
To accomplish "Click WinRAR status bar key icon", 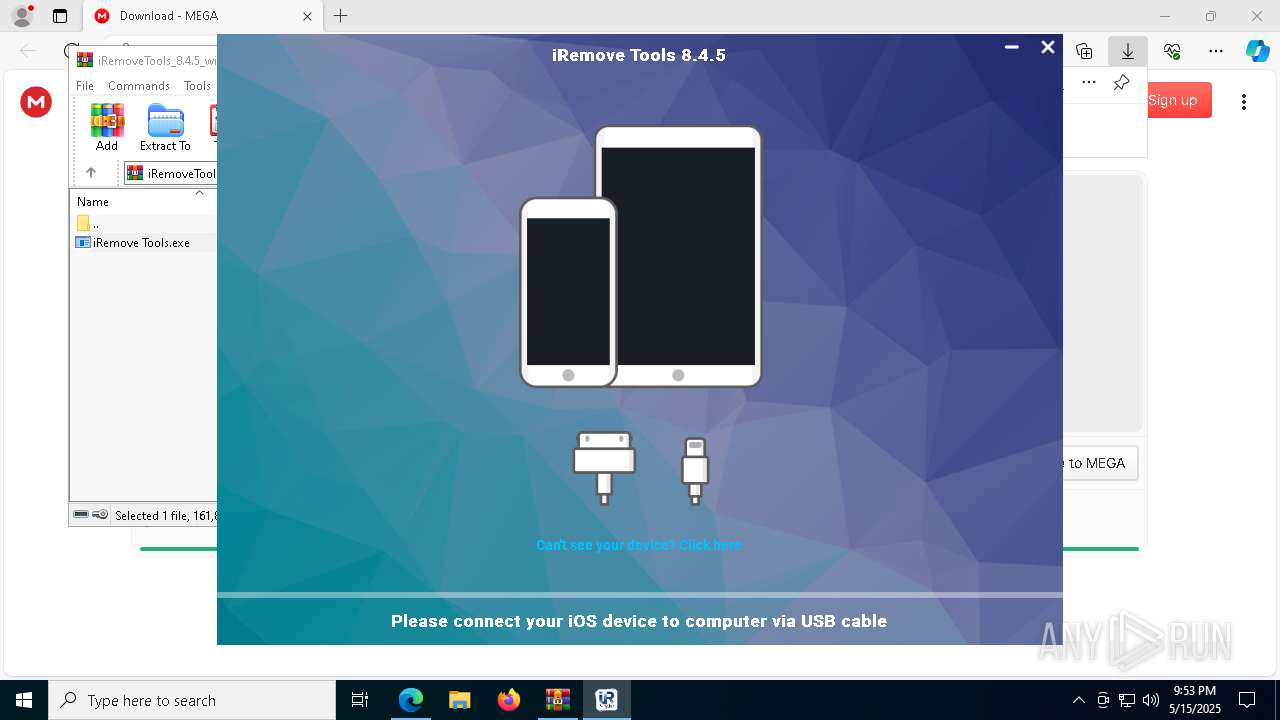I will pos(100,515).
